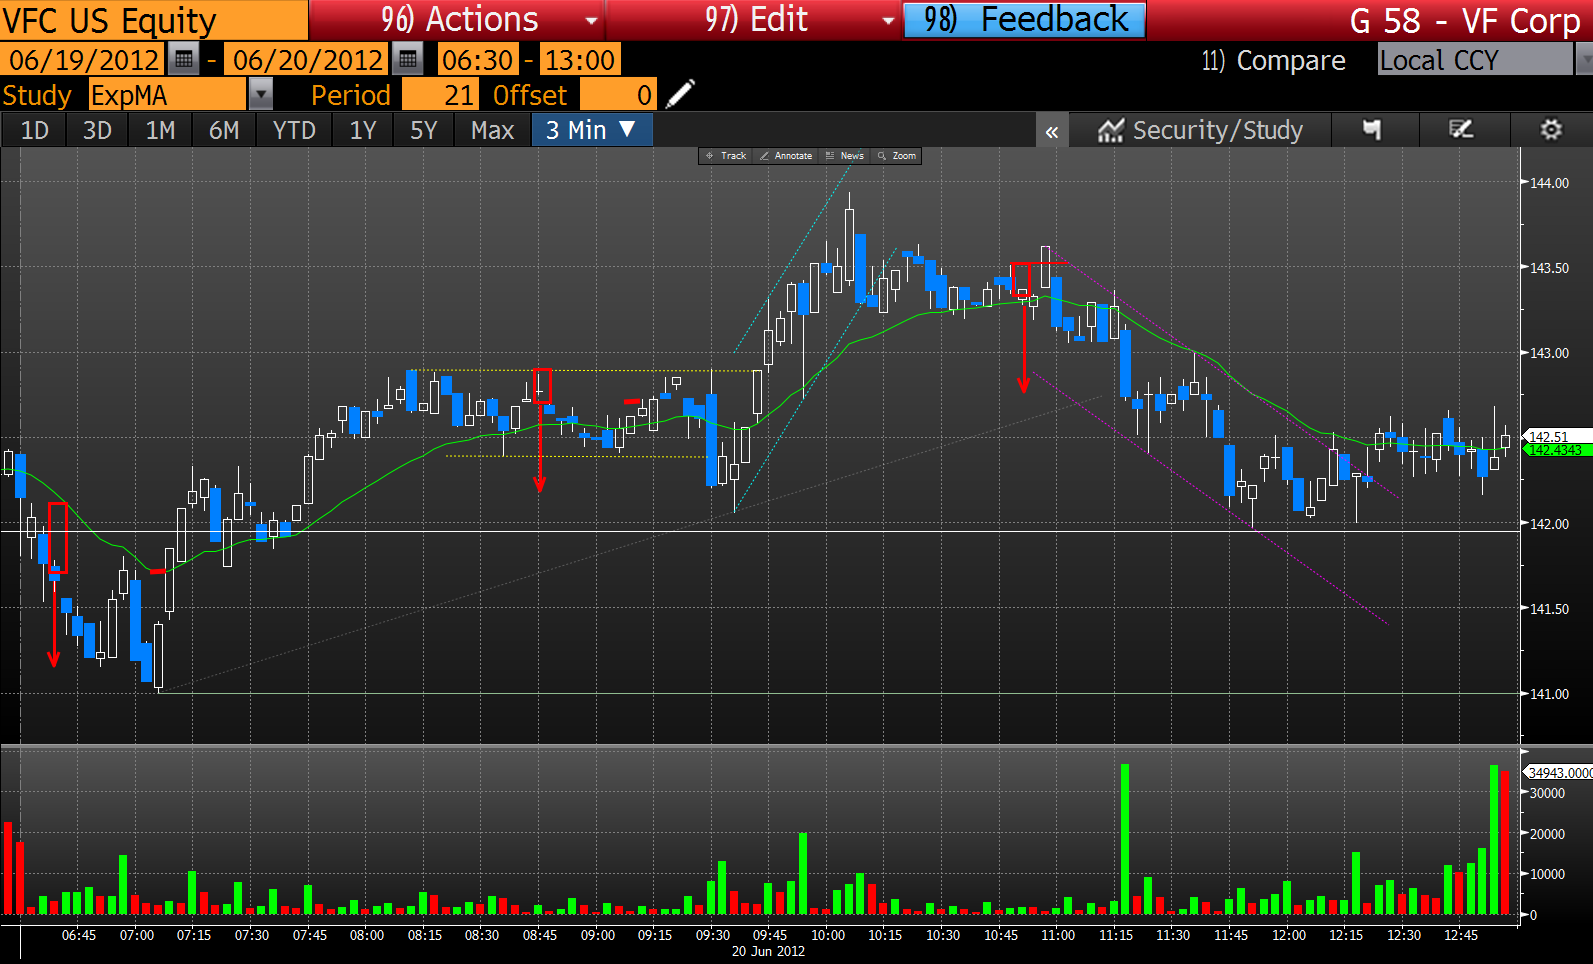1593x964 pixels.
Task: Collapse the toolbar with double-chevron button
Action: coord(1052,131)
